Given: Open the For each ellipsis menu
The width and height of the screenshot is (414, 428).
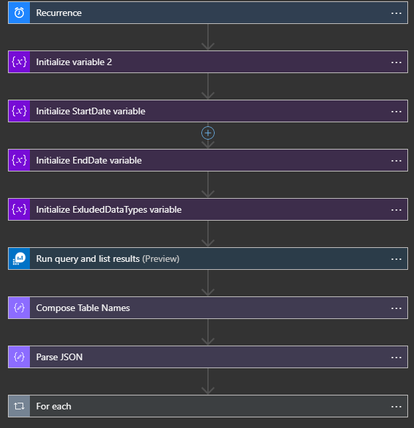Looking at the screenshot, I should coord(396,407).
